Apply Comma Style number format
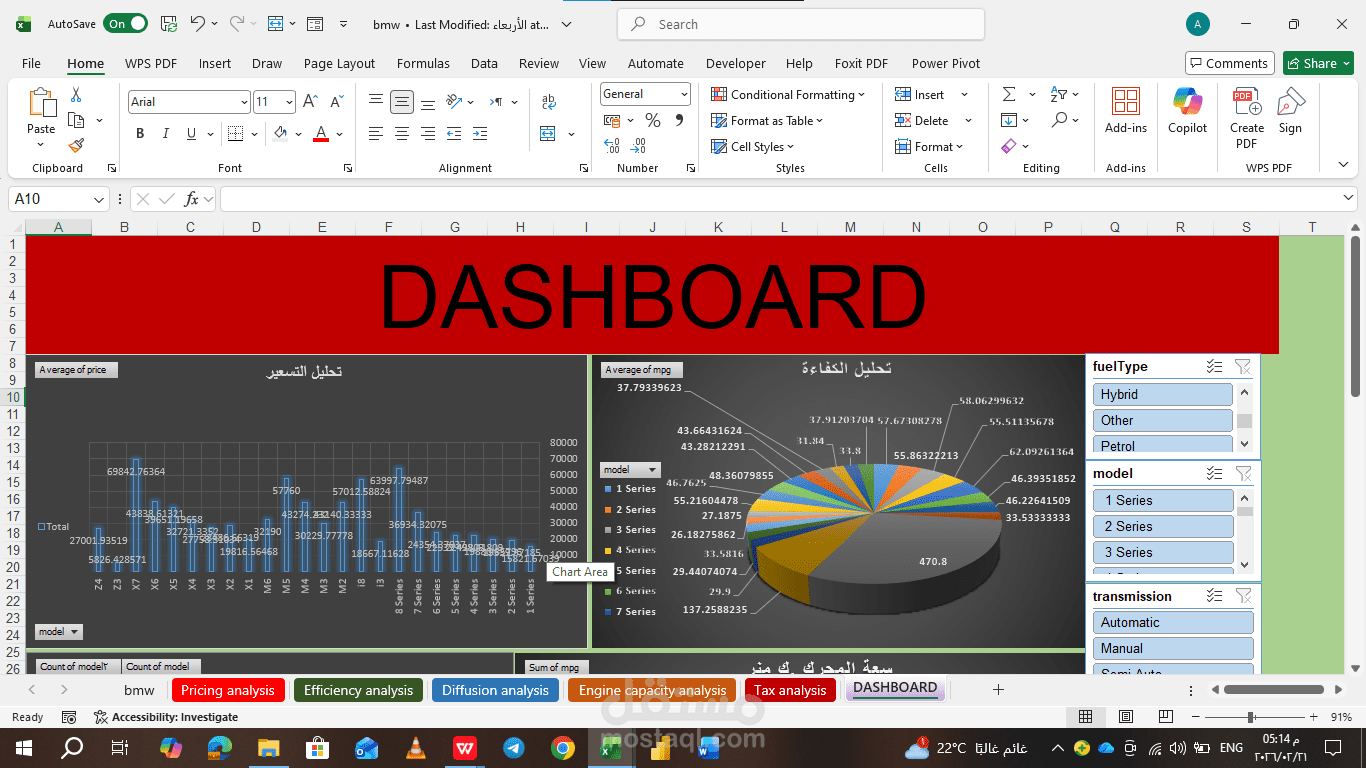Image resolution: width=1366 pixels, height=768 pixels. coord(680,121)
